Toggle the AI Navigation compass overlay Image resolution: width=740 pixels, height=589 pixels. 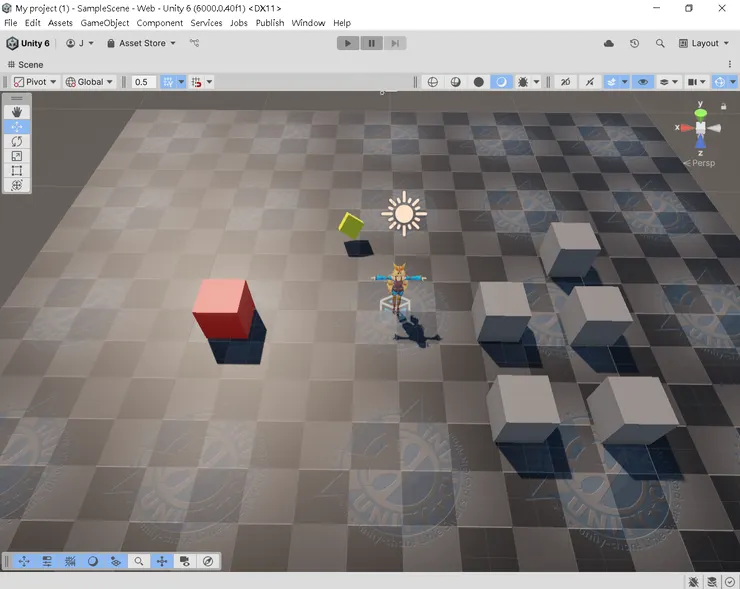pos(208,561)
